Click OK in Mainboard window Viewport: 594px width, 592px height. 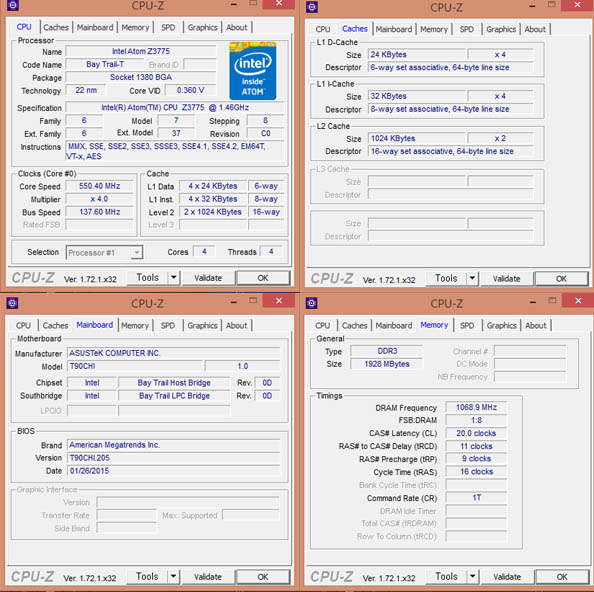coord(263,576)
